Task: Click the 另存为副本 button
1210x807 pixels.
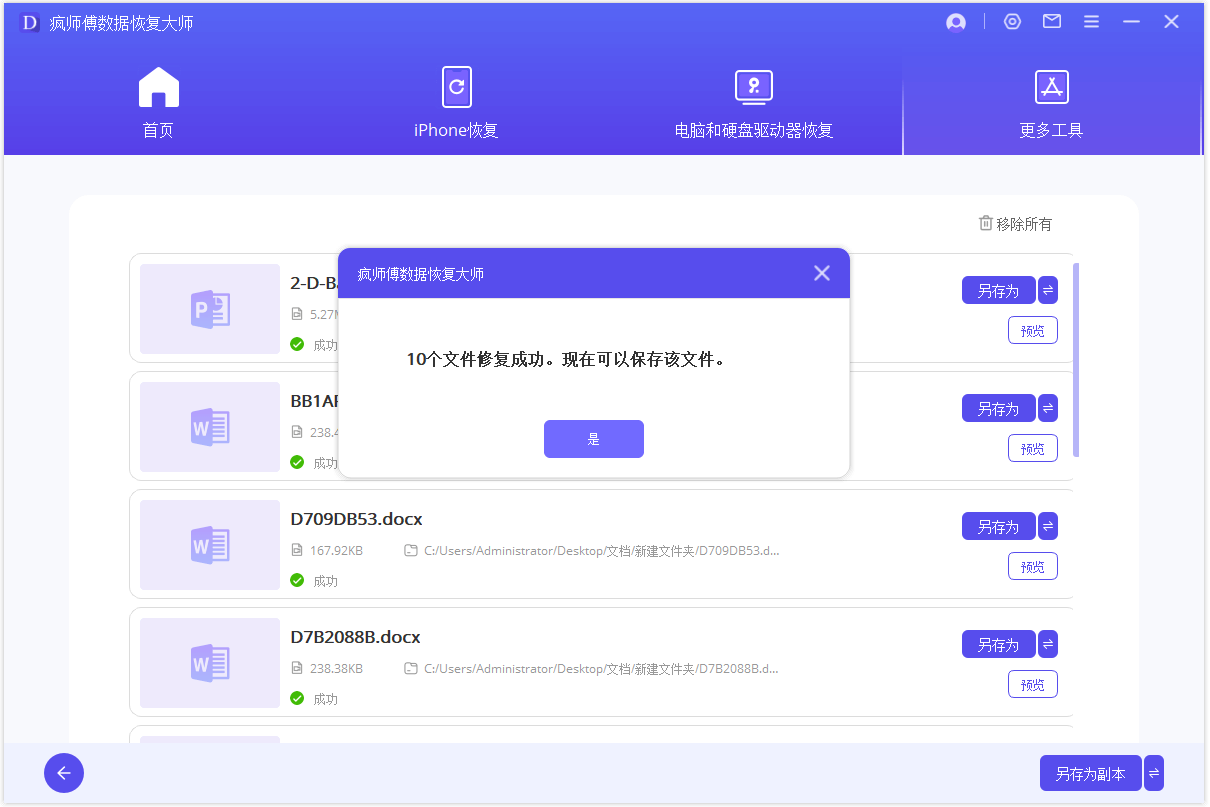Action: [1090, 773]
